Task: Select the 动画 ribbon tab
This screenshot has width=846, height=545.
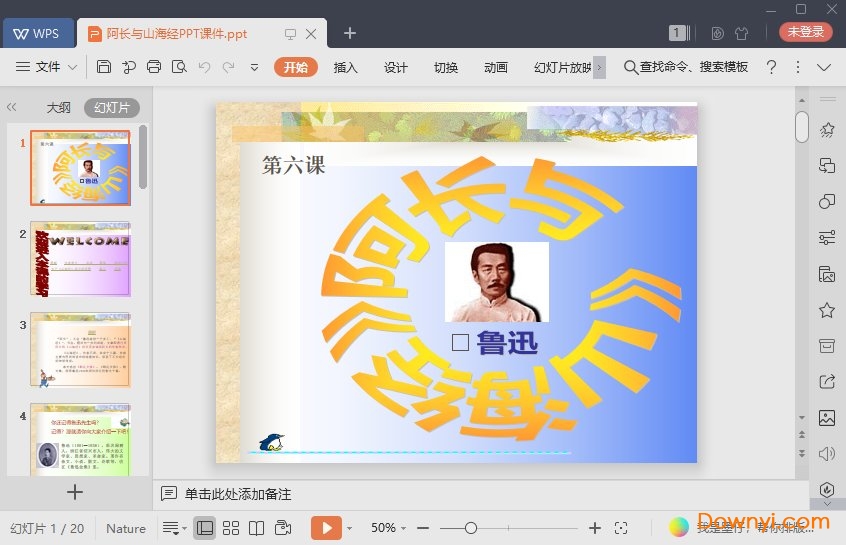Action: pyautogui.click(x=495, y=67)
